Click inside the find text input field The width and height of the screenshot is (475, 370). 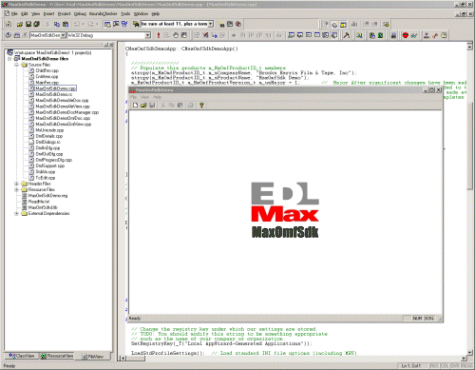coord(174,24)
